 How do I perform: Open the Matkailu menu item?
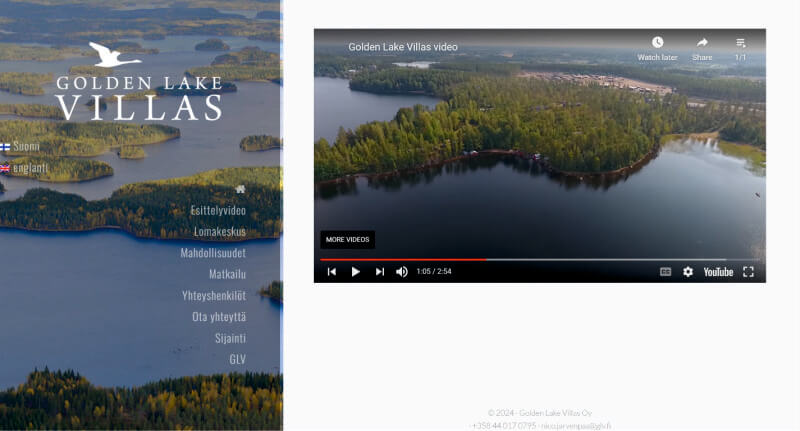tap(228, 274)
